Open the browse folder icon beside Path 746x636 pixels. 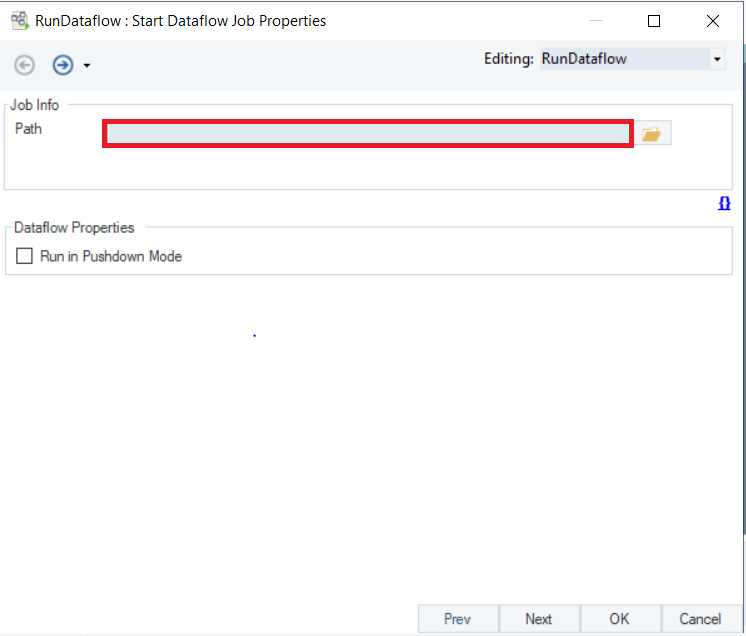pyautogui.click(x=652, y=134)
